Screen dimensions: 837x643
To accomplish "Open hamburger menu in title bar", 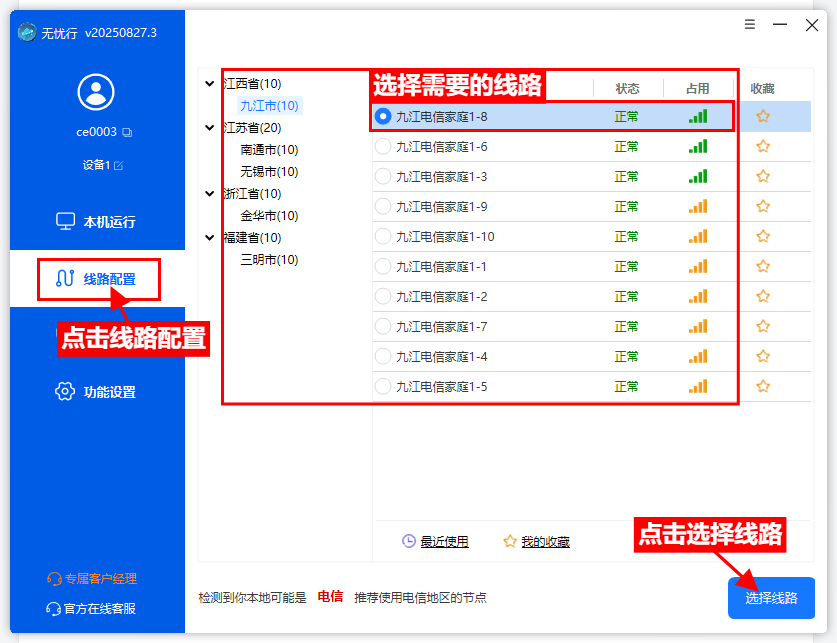I will tap(750, 25).
